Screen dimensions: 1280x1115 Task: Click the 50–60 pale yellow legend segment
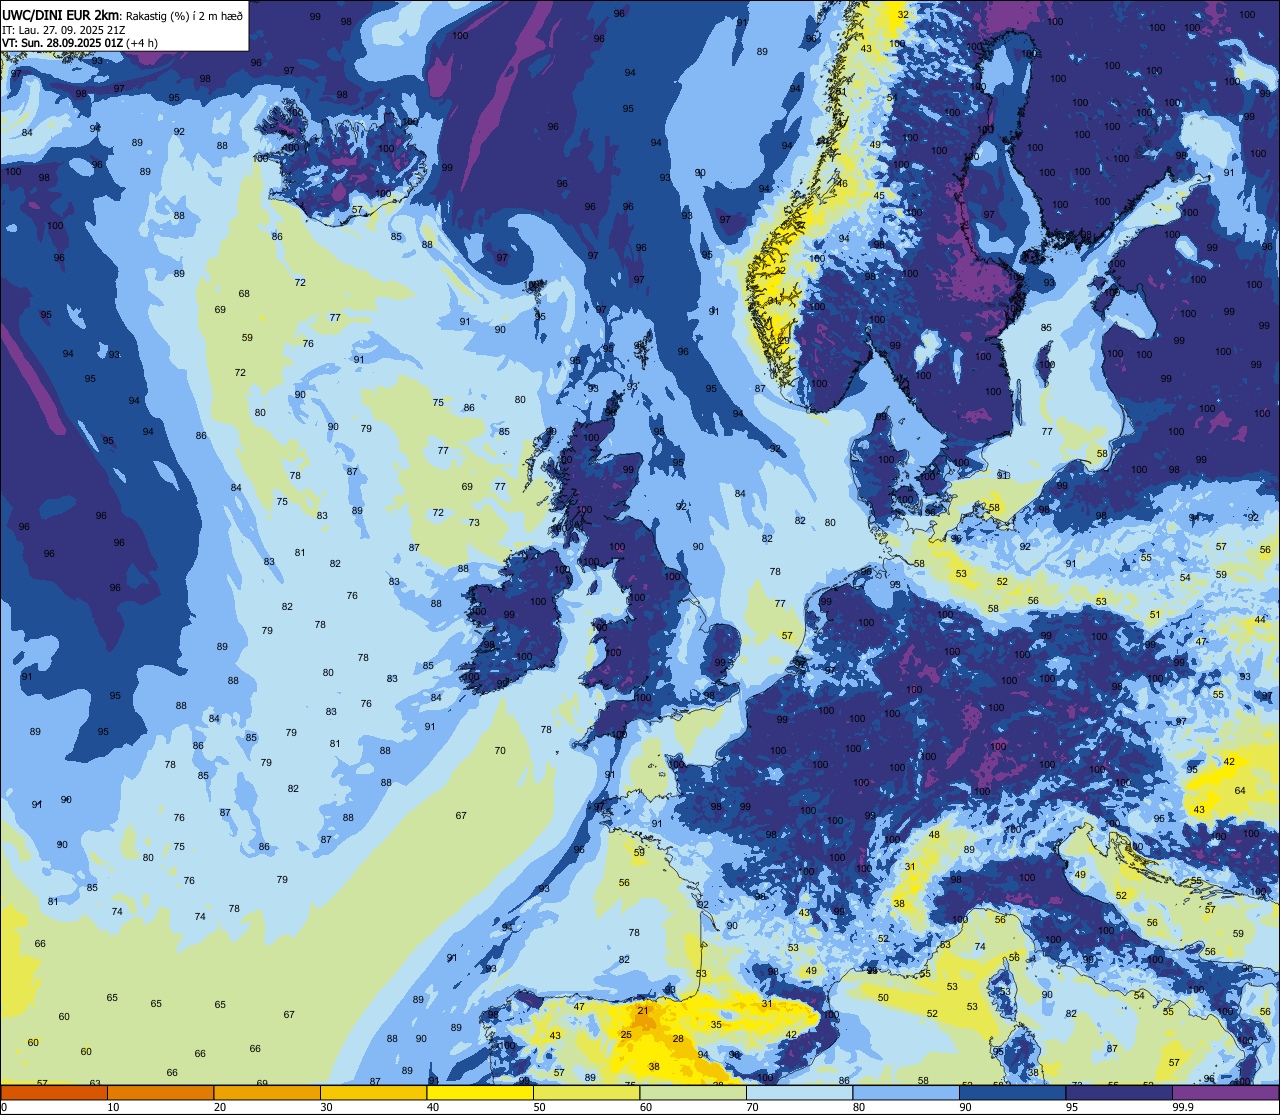point(586,1092)
